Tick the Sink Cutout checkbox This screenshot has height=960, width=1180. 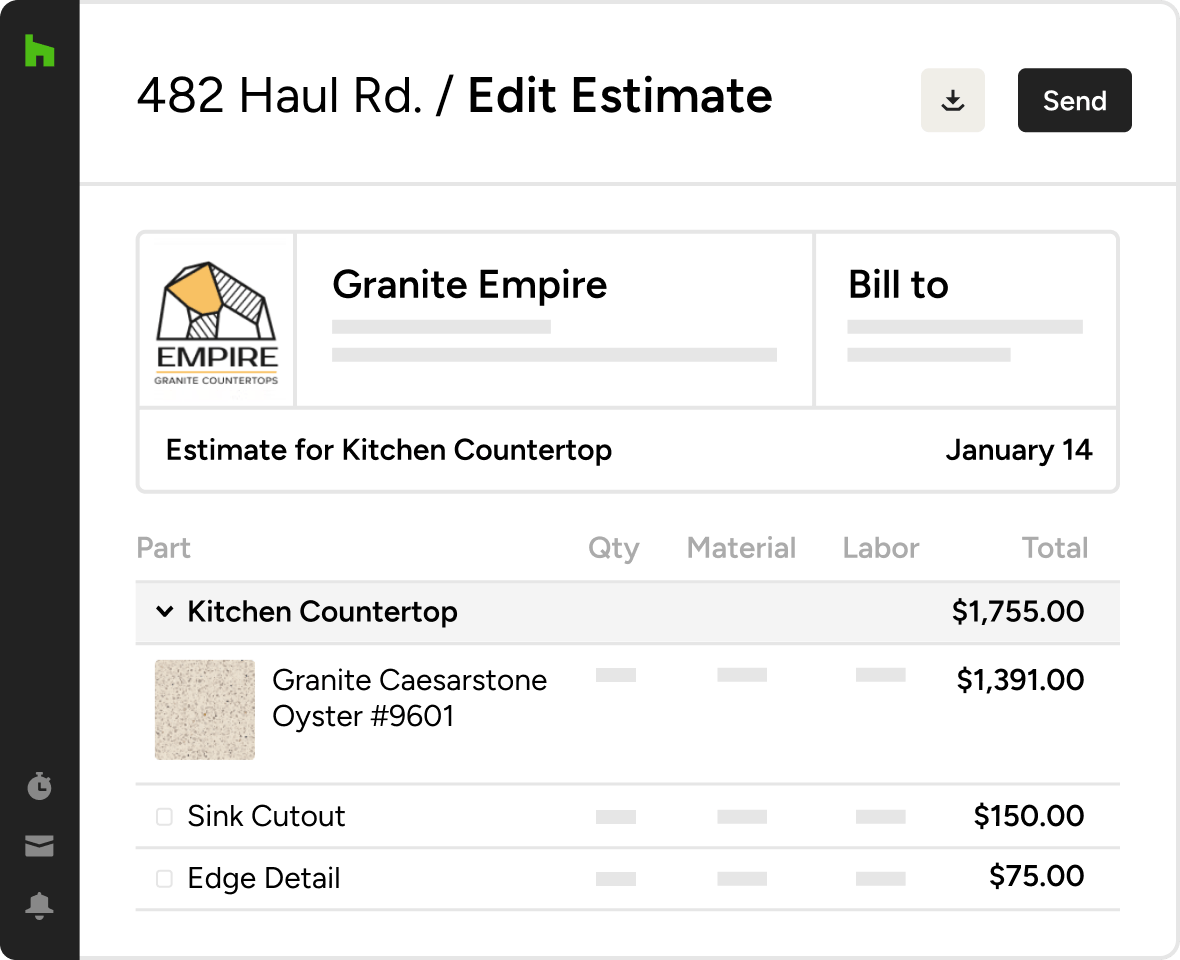coord(164,817)
